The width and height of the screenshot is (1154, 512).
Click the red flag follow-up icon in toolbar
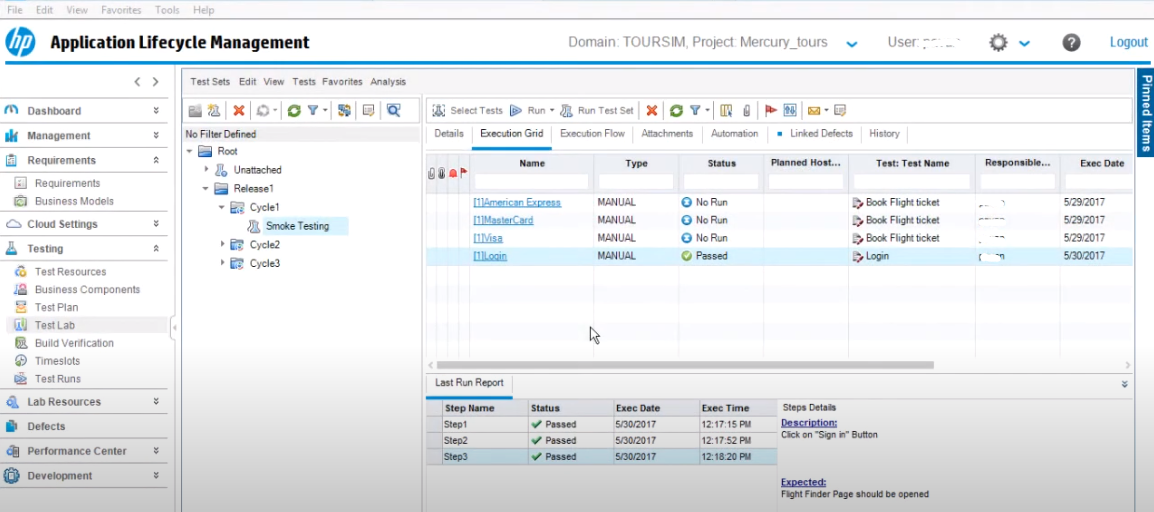pos(770,111)
